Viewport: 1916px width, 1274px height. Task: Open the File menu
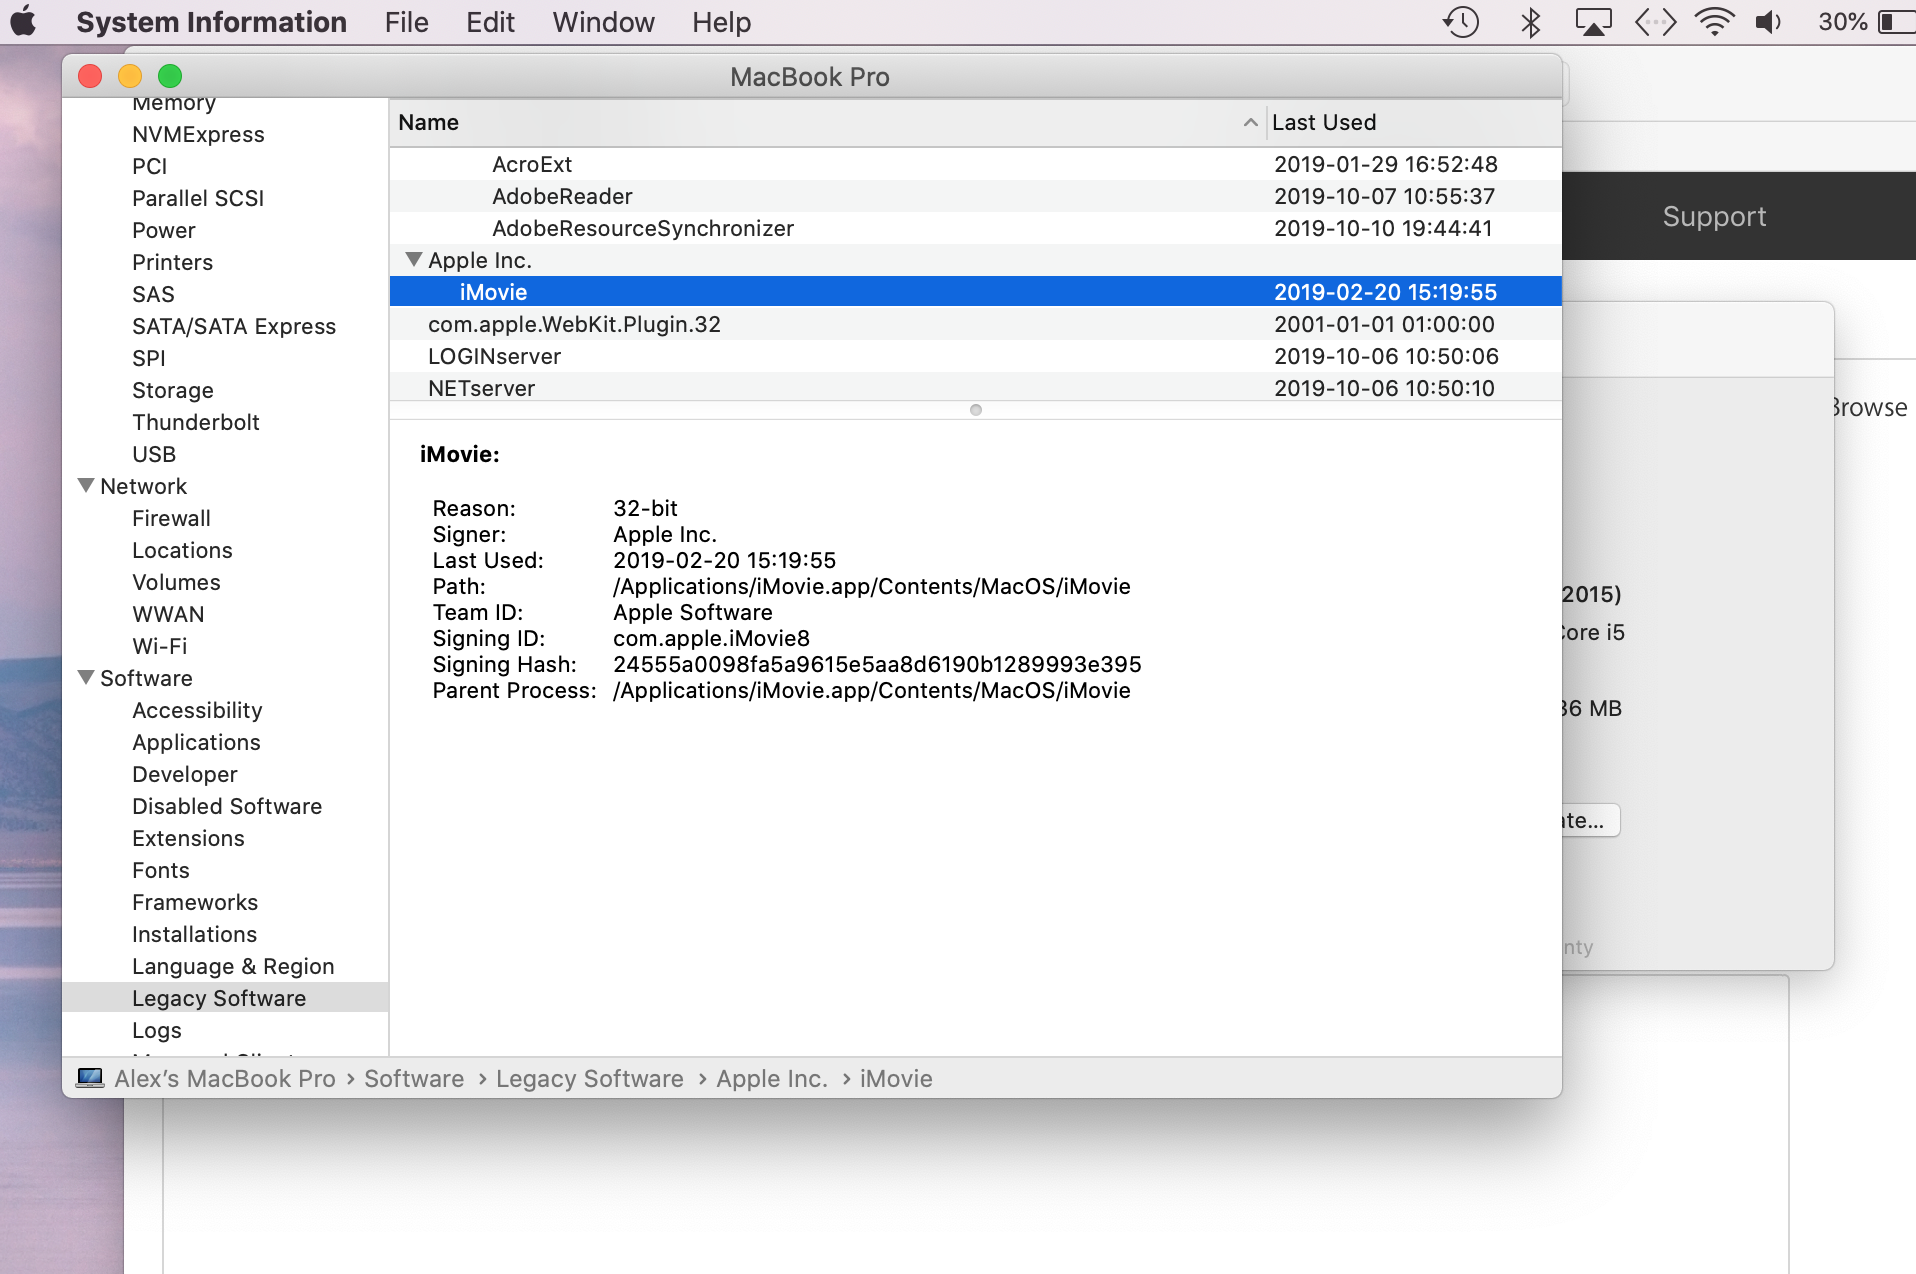(406, 22)
